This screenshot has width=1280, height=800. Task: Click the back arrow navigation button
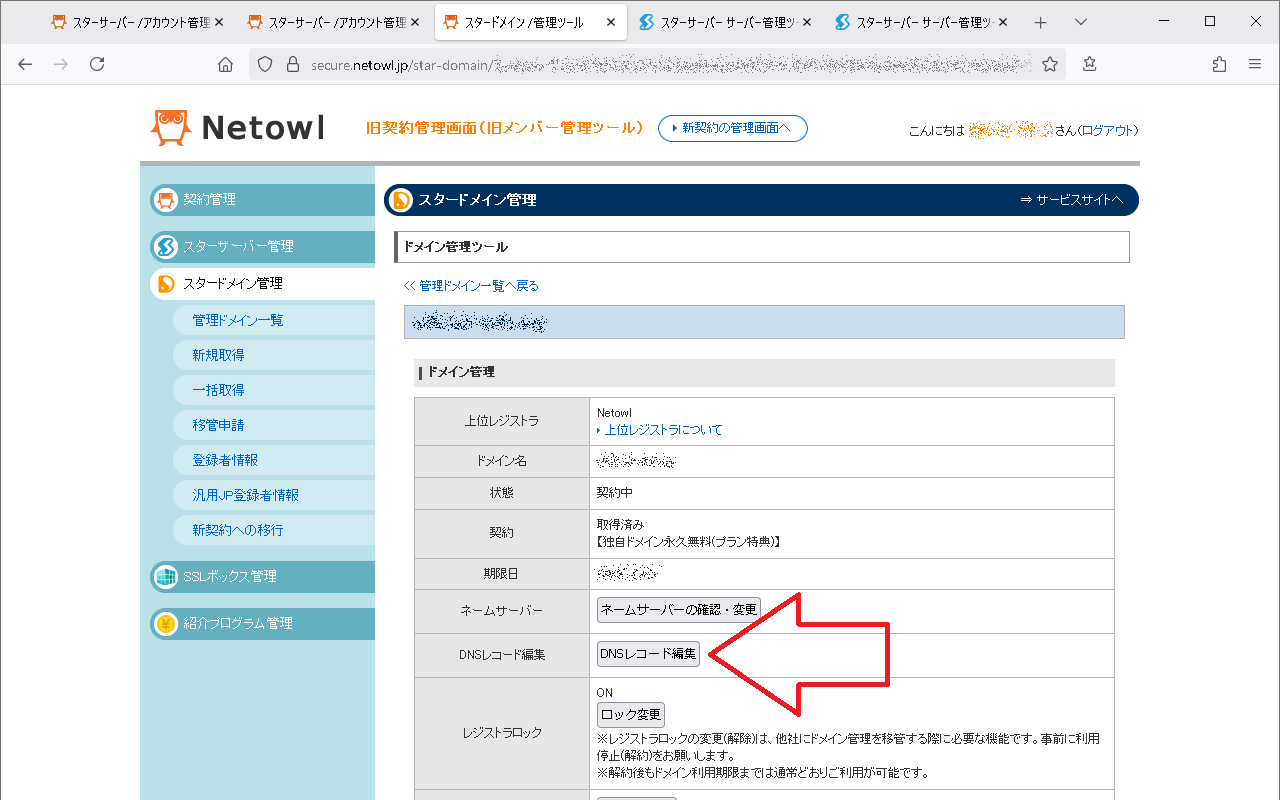click(25, 64)
